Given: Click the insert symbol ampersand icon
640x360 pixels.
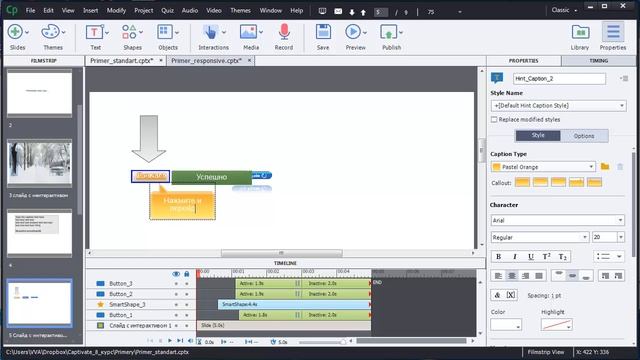Looking at the screenshot, I should click(497, 295).
